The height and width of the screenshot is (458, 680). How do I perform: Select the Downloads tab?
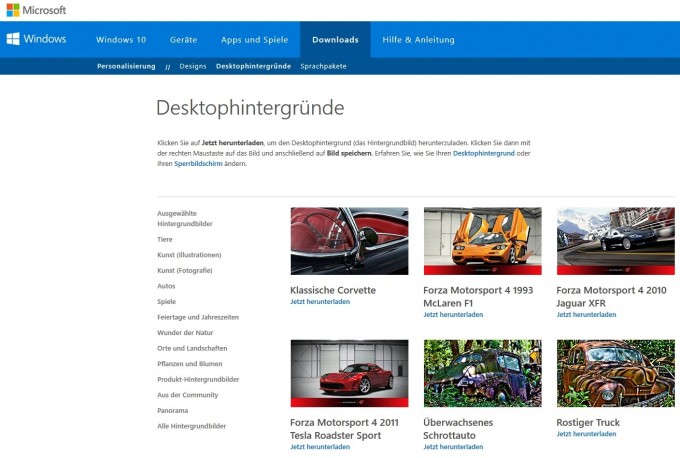(x=335, y=40)
